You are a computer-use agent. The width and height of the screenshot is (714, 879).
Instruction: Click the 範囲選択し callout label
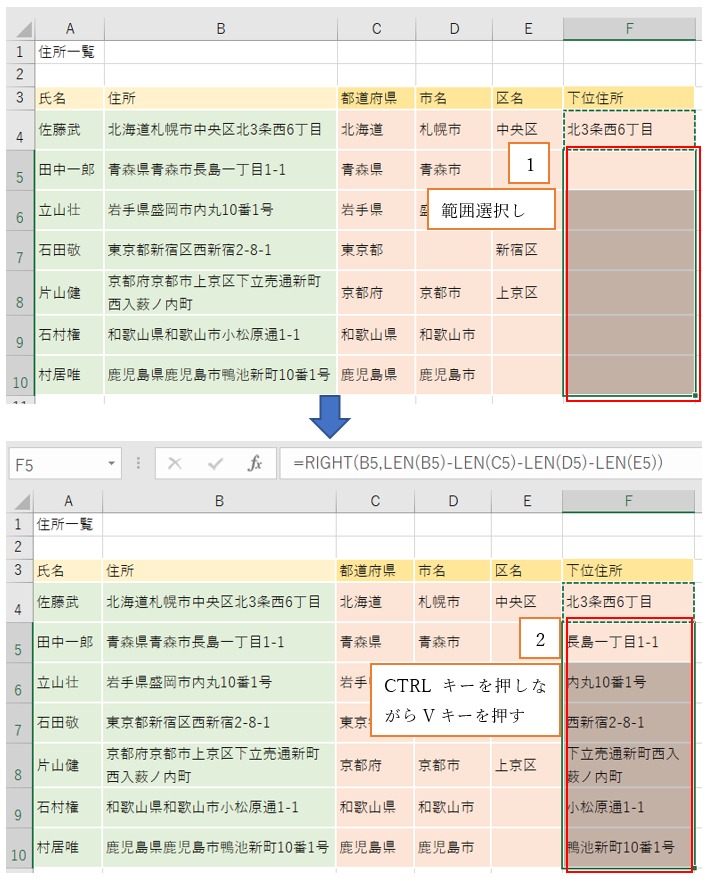pos(490,209)
